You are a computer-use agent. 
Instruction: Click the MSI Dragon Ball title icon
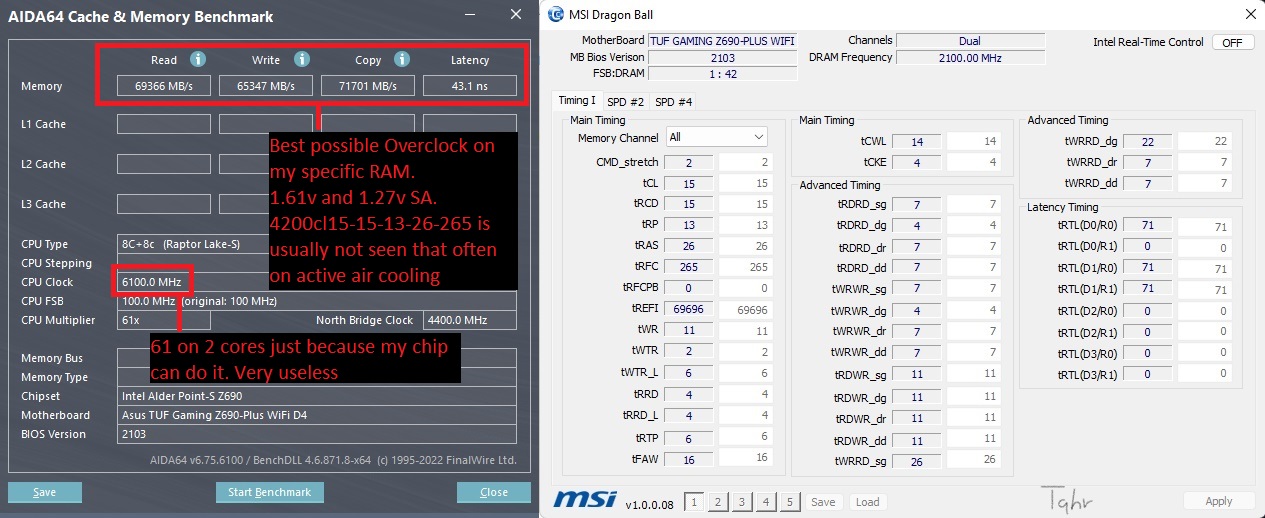556,15
